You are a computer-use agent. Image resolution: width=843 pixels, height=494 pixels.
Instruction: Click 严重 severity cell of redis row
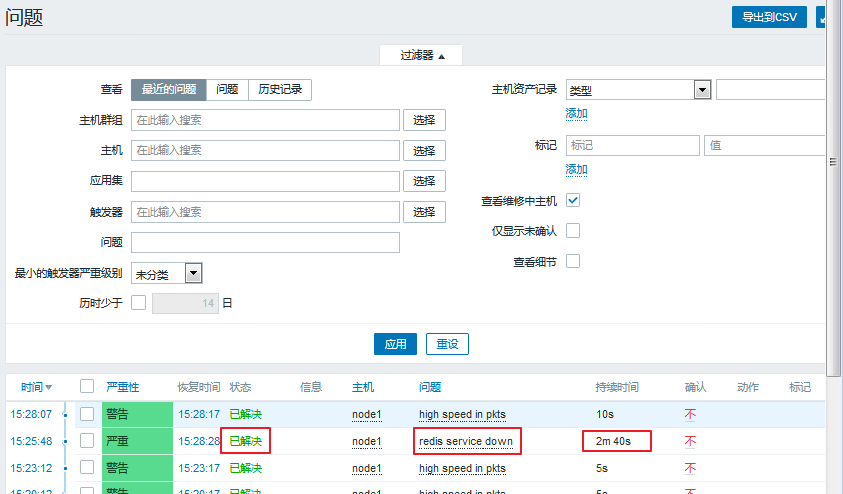138,441
